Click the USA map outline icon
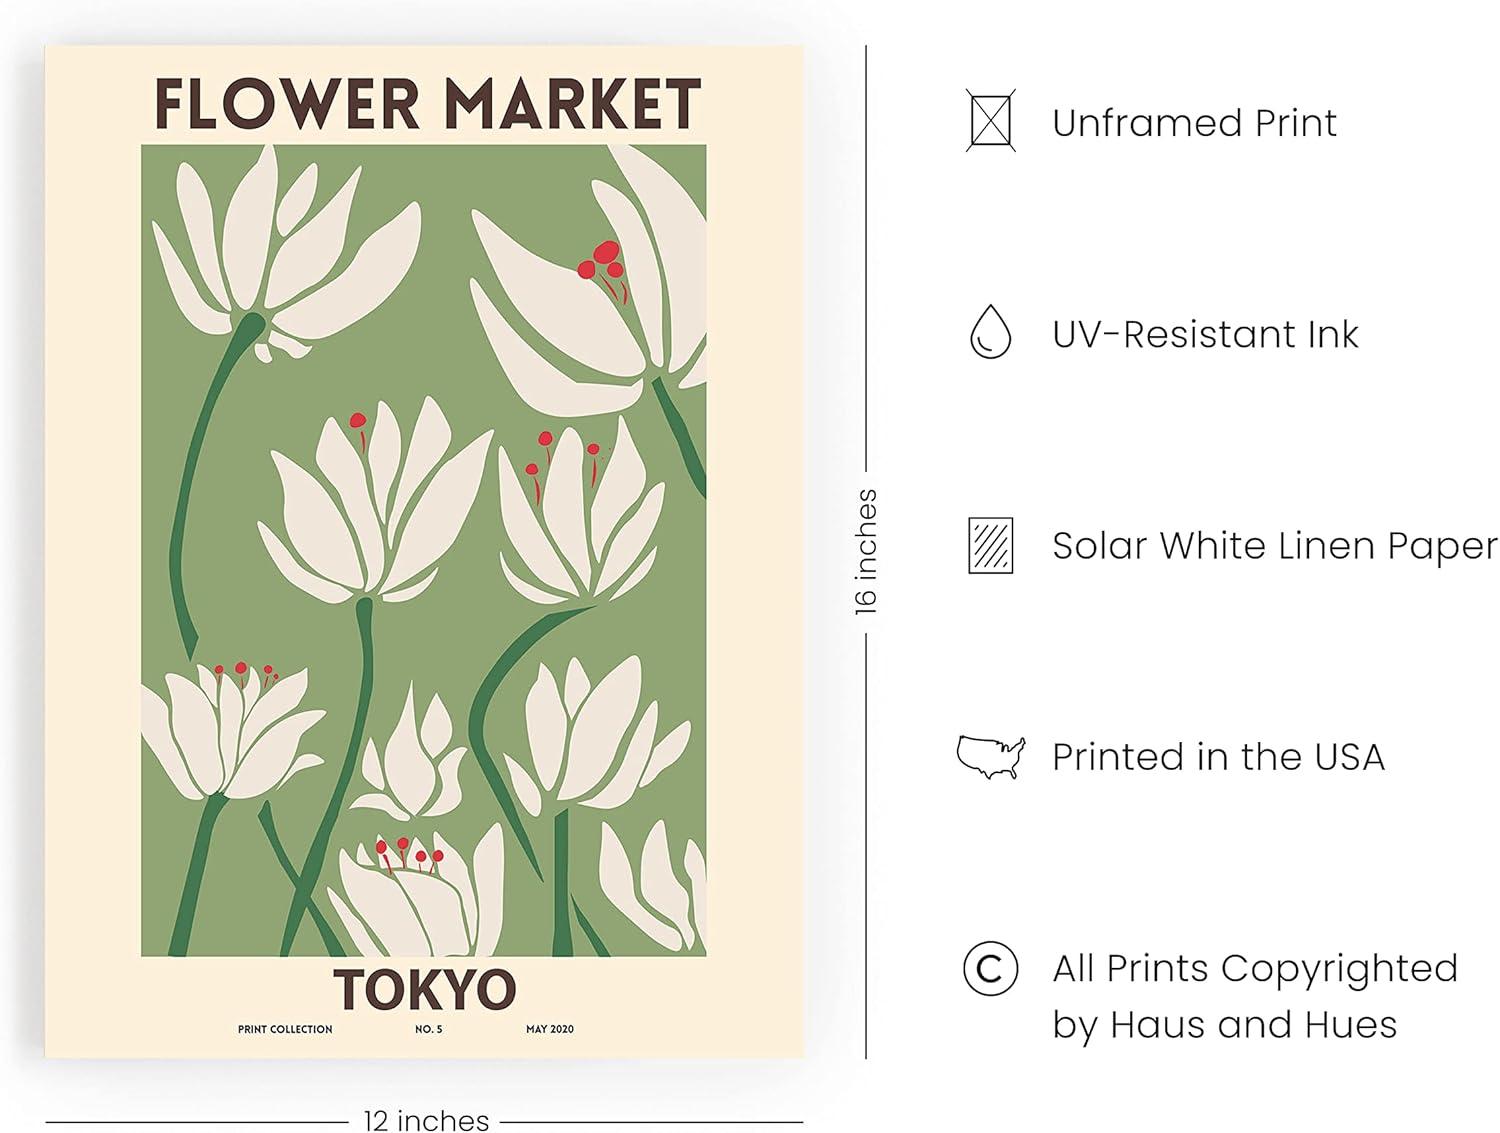The width and height of the screenshot is (1500, 1133). pyautogui.click(x=990, y=756)
